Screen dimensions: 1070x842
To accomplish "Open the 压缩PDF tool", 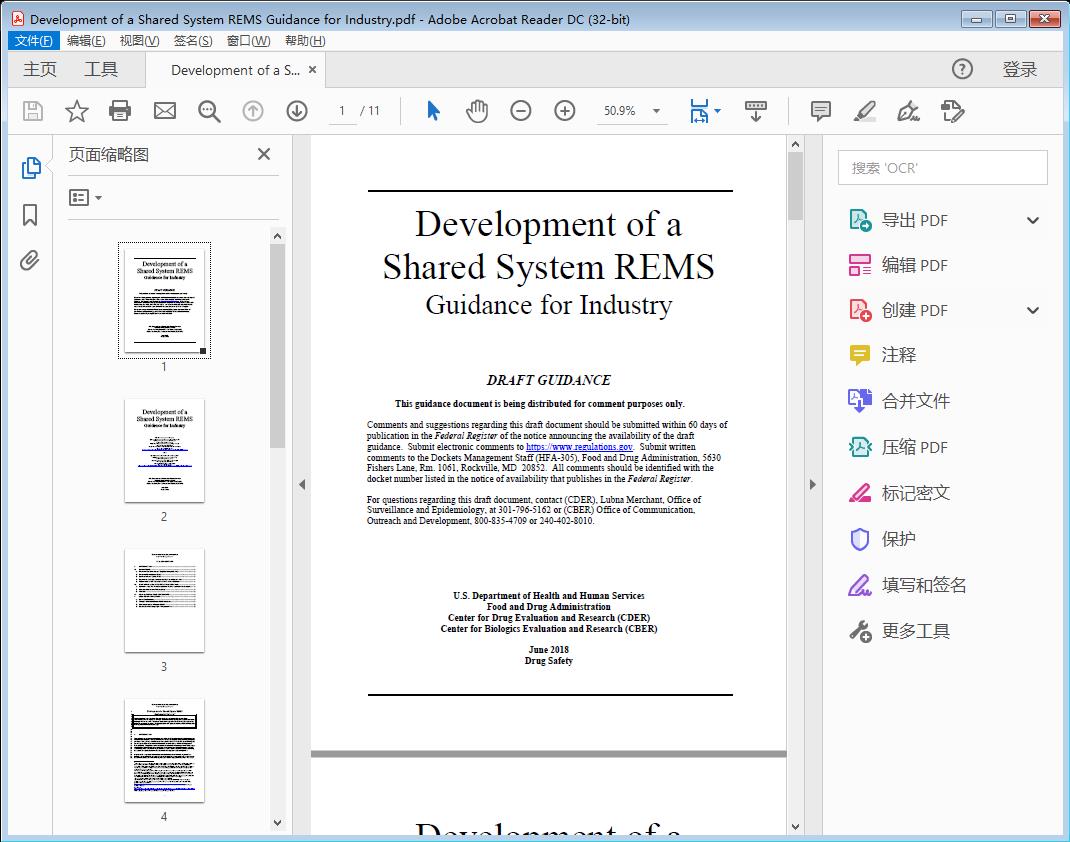I will [x=914, y=447].
